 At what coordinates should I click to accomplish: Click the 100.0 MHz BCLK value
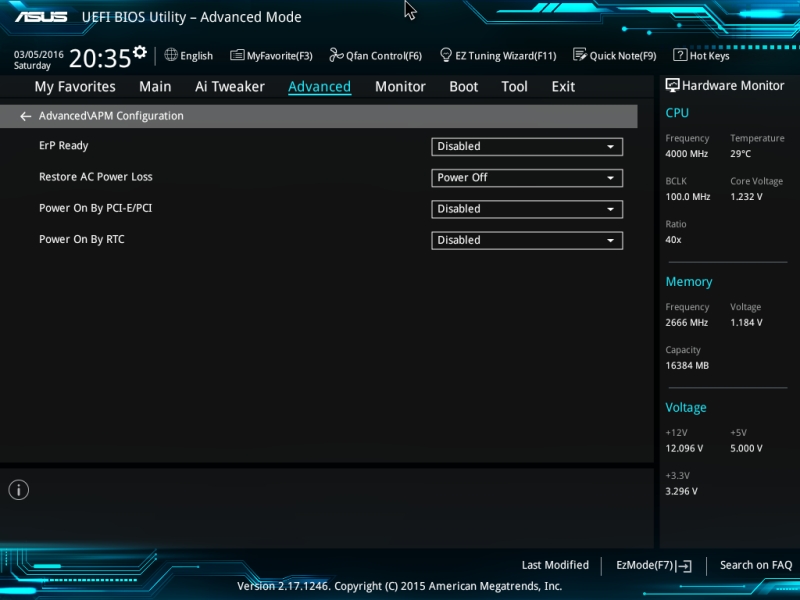[688, 196]
